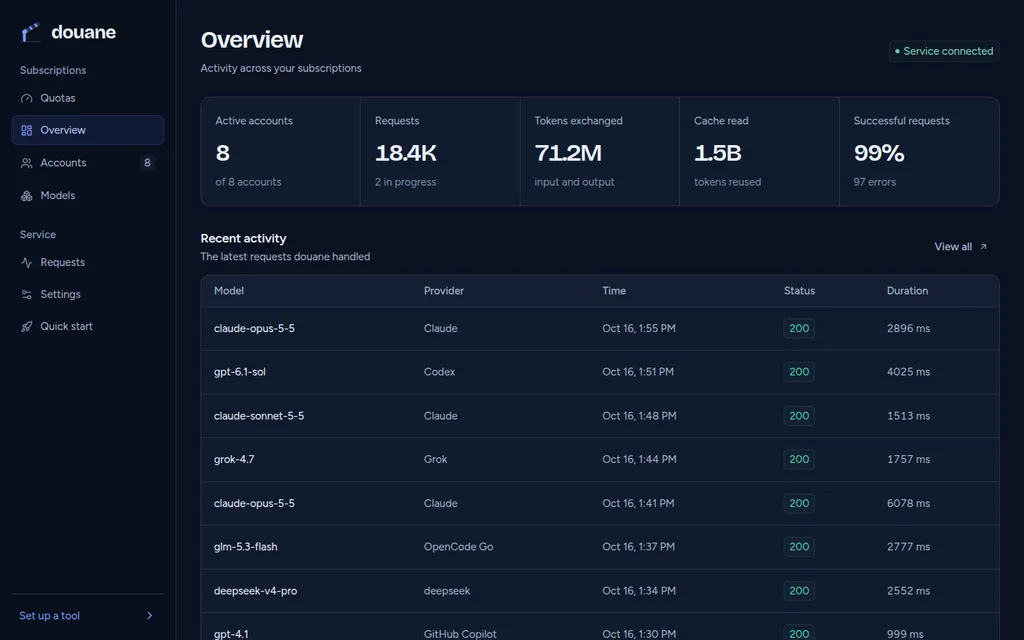This screenshot has height=640, width=1024.
Task: Click the douane brand name
Action: point(84,32)
